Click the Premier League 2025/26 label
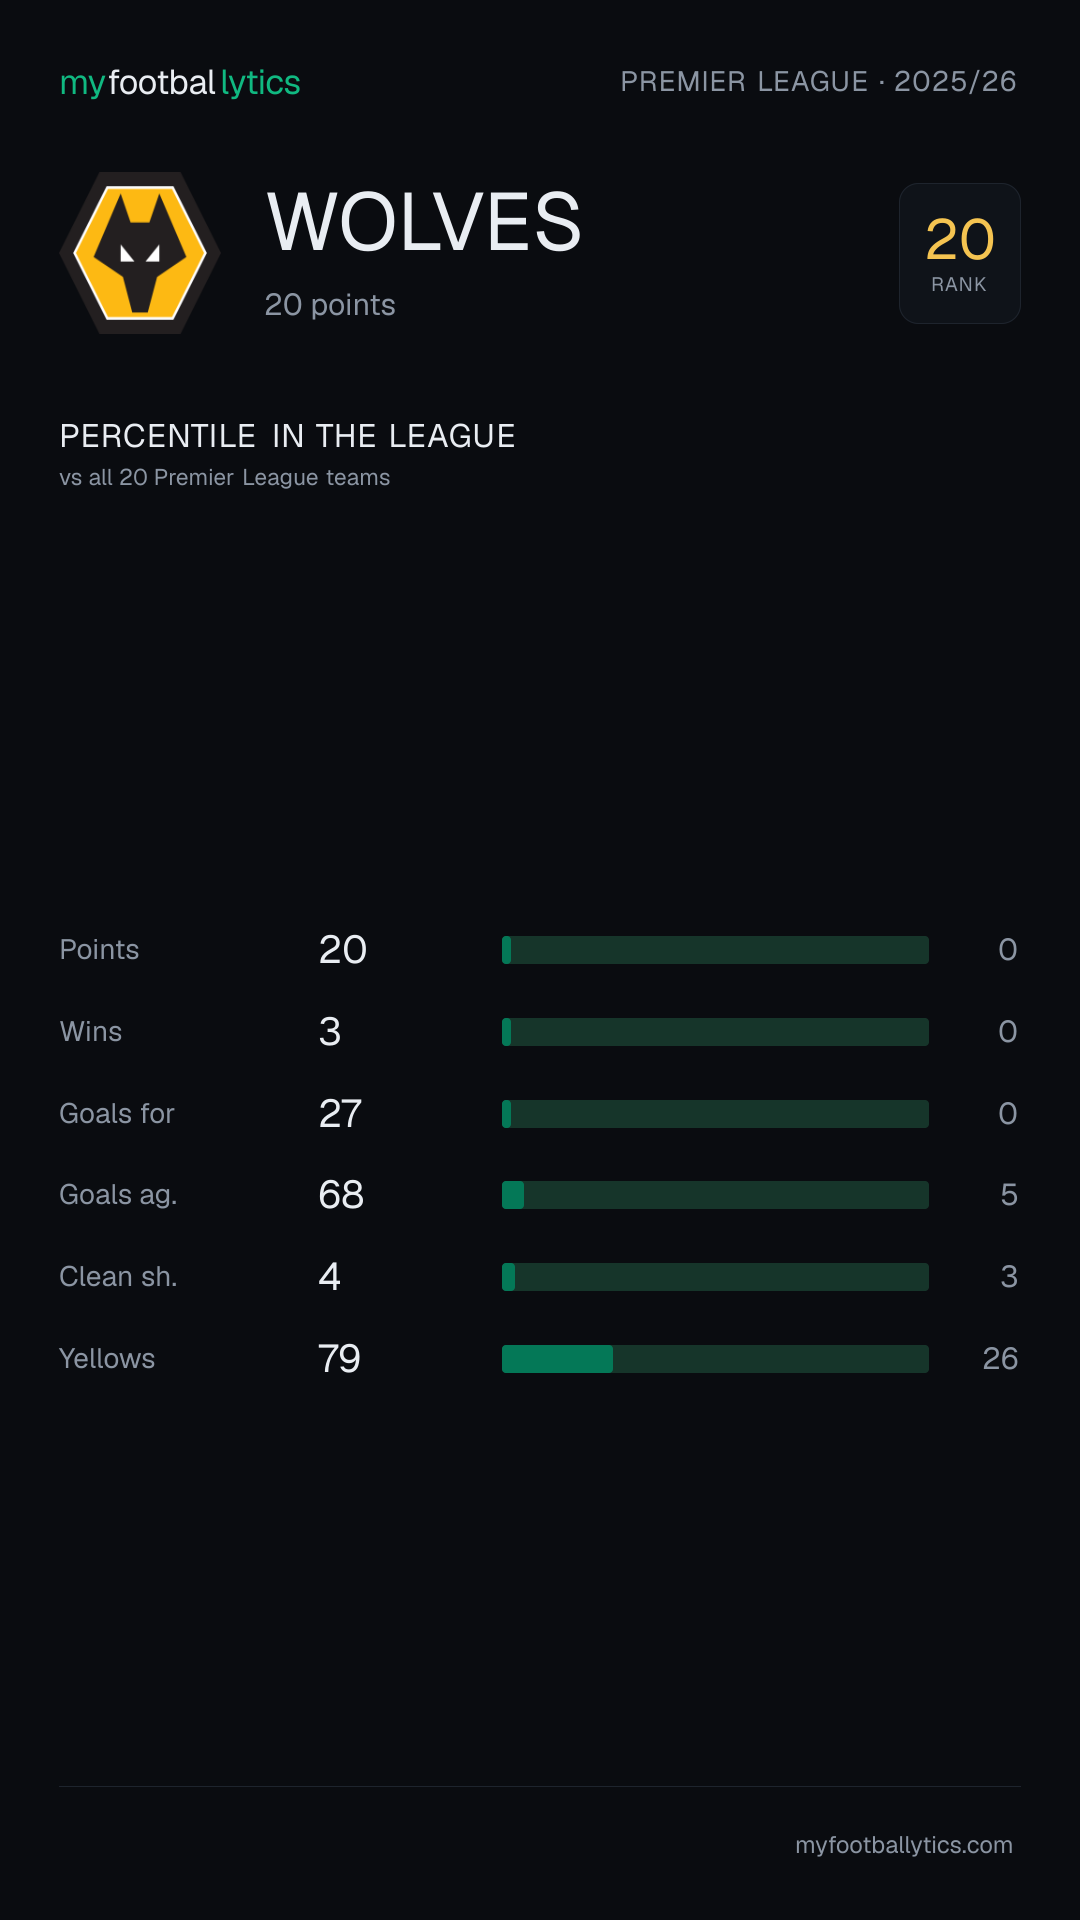The image size is (1080, 1920). [818, 81]
